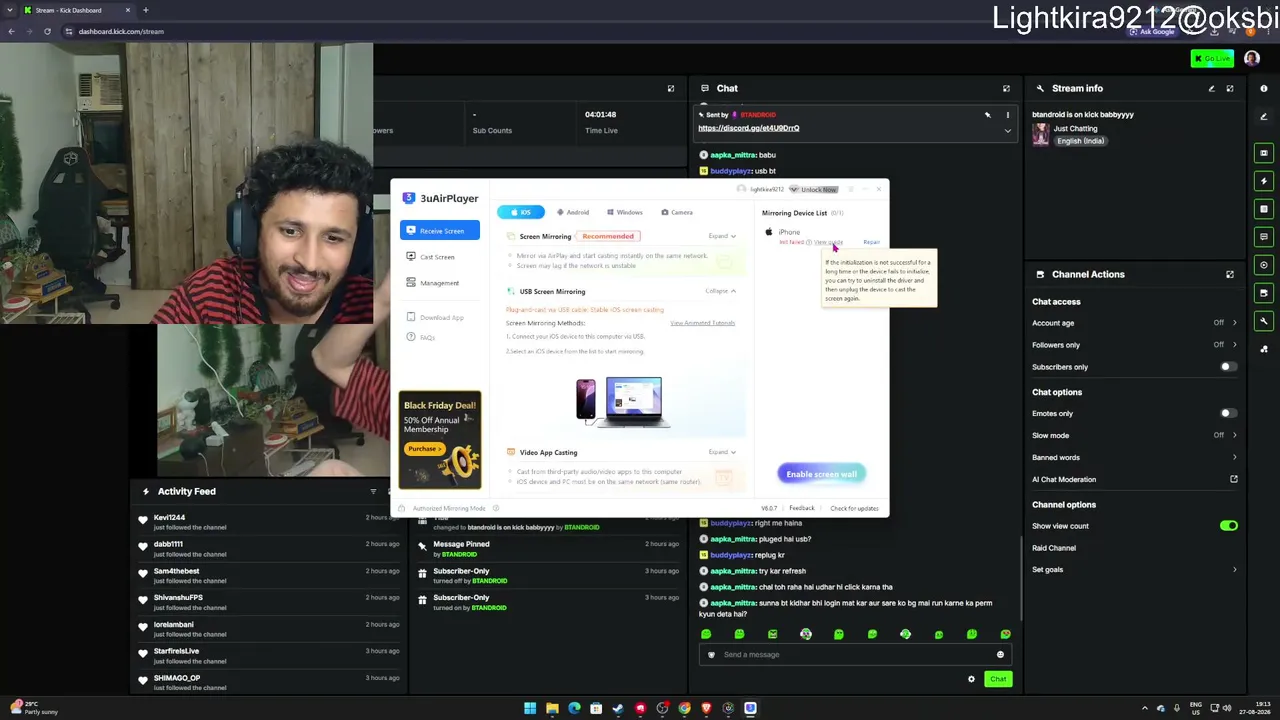Image resolution: width=1280 pixels, height=720 pixels.
Task: Switch to the iOS tab
Action: point(521,212)
